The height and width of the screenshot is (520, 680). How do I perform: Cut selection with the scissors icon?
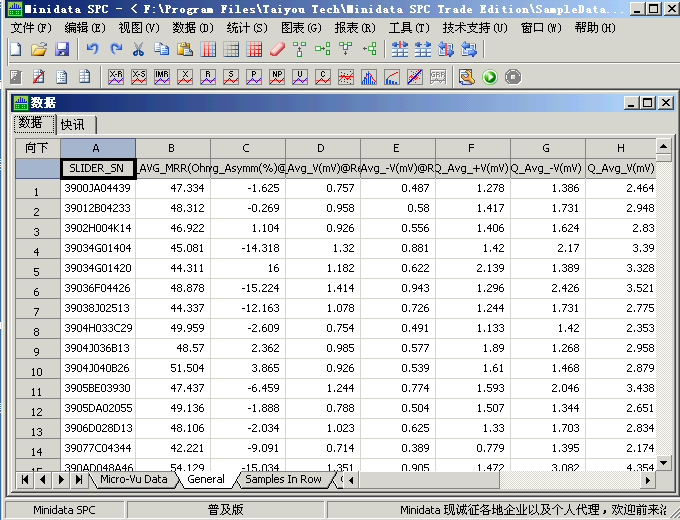(138, 49)
